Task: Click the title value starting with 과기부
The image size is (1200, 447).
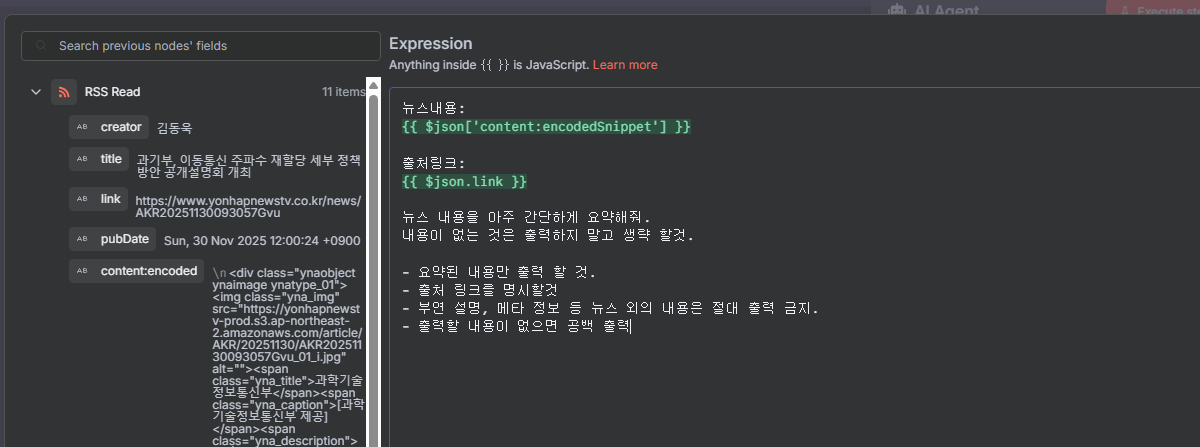Action: 249,166
